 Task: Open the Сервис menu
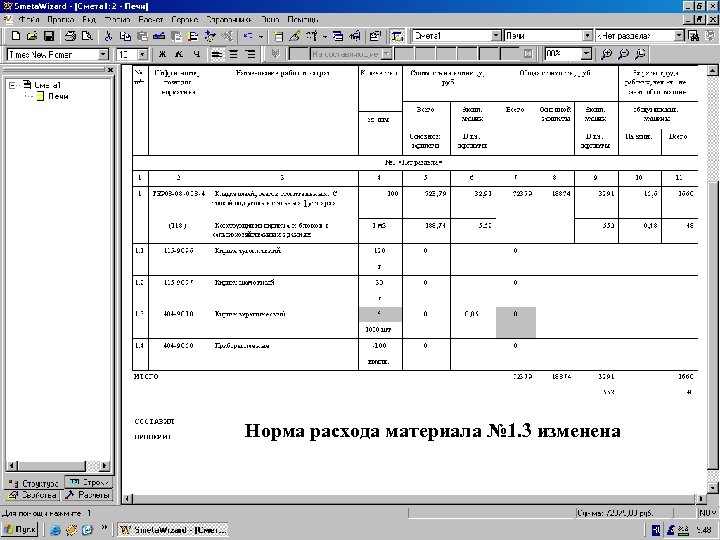pyautogui.click(x=185, y=20)
